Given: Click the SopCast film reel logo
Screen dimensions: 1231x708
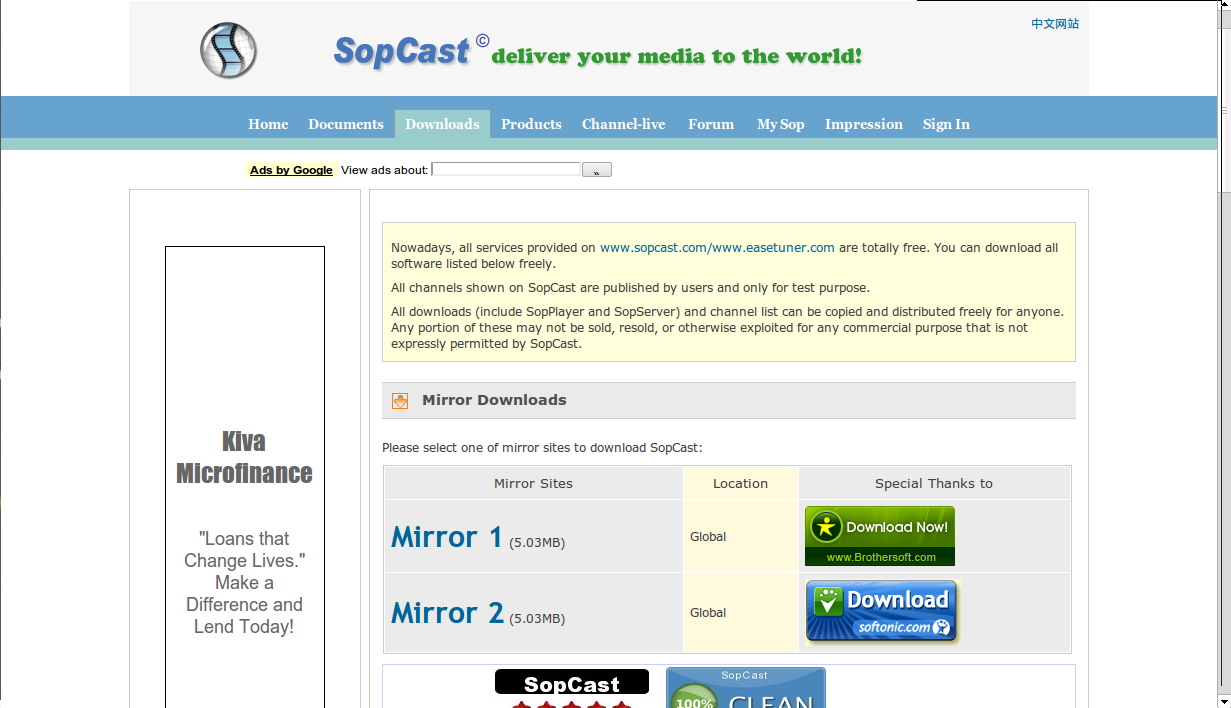Looking at the screenshot, I should click(228, 51).
